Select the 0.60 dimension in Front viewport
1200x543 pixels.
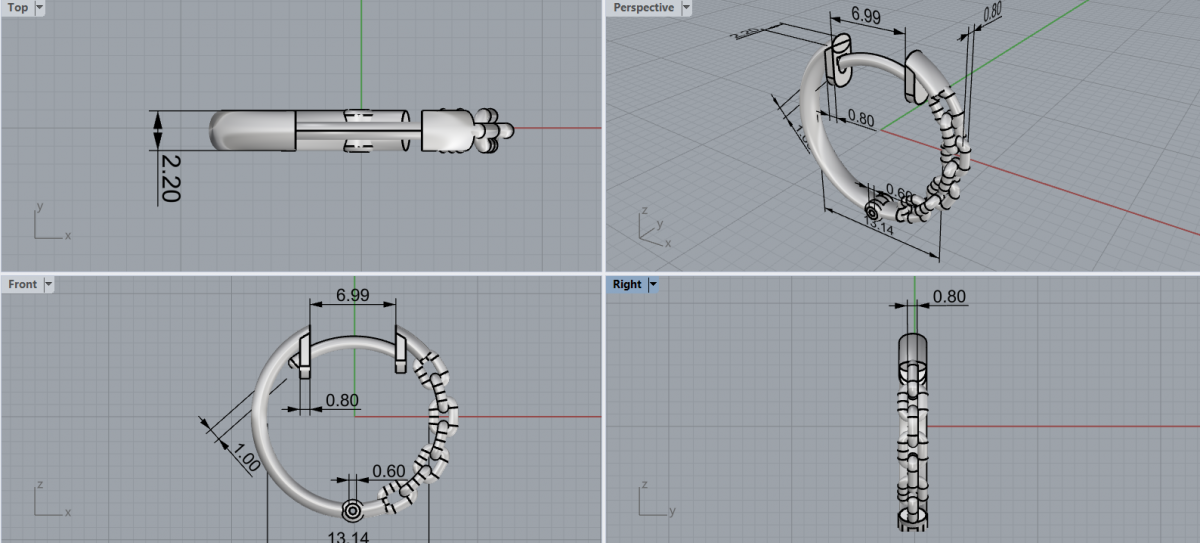click(x=389, y=471)
